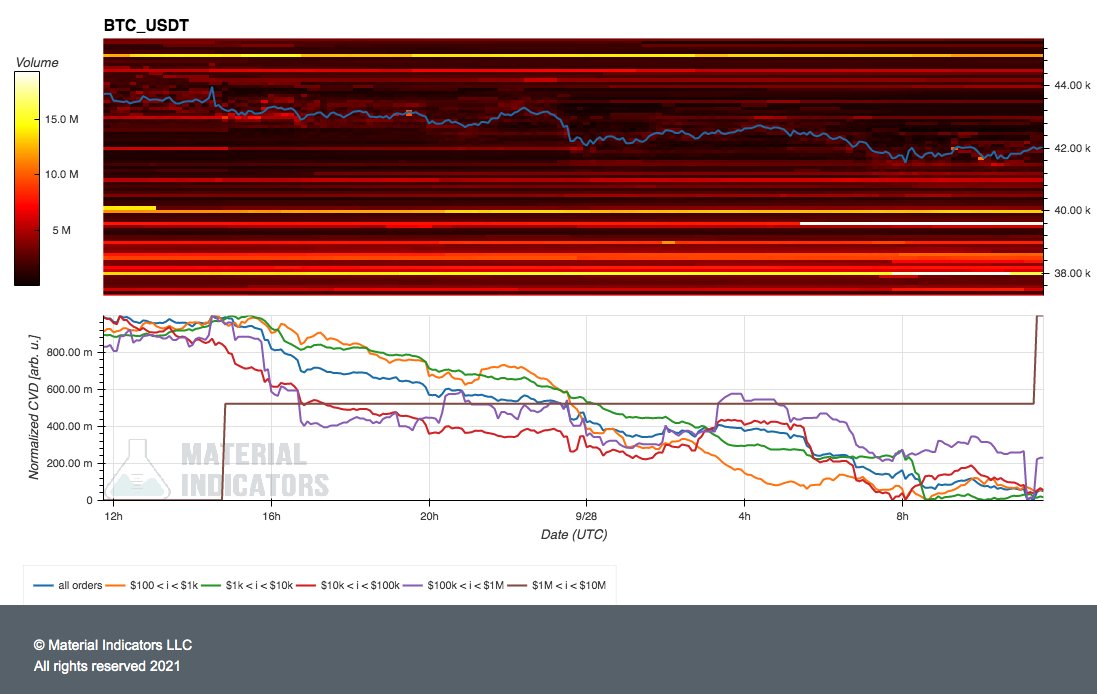Toggle the $100 < i < $1k legend entry
1097x694 pixels.
[x=152, y=586]
